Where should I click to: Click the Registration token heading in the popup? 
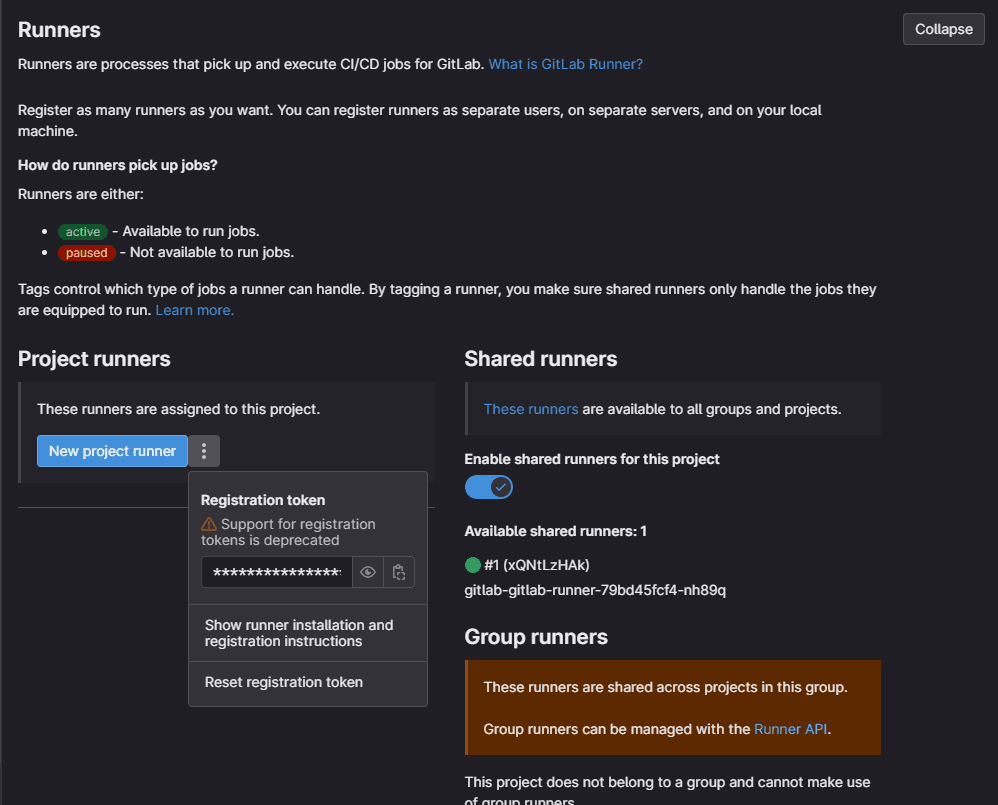coord(263,500)
